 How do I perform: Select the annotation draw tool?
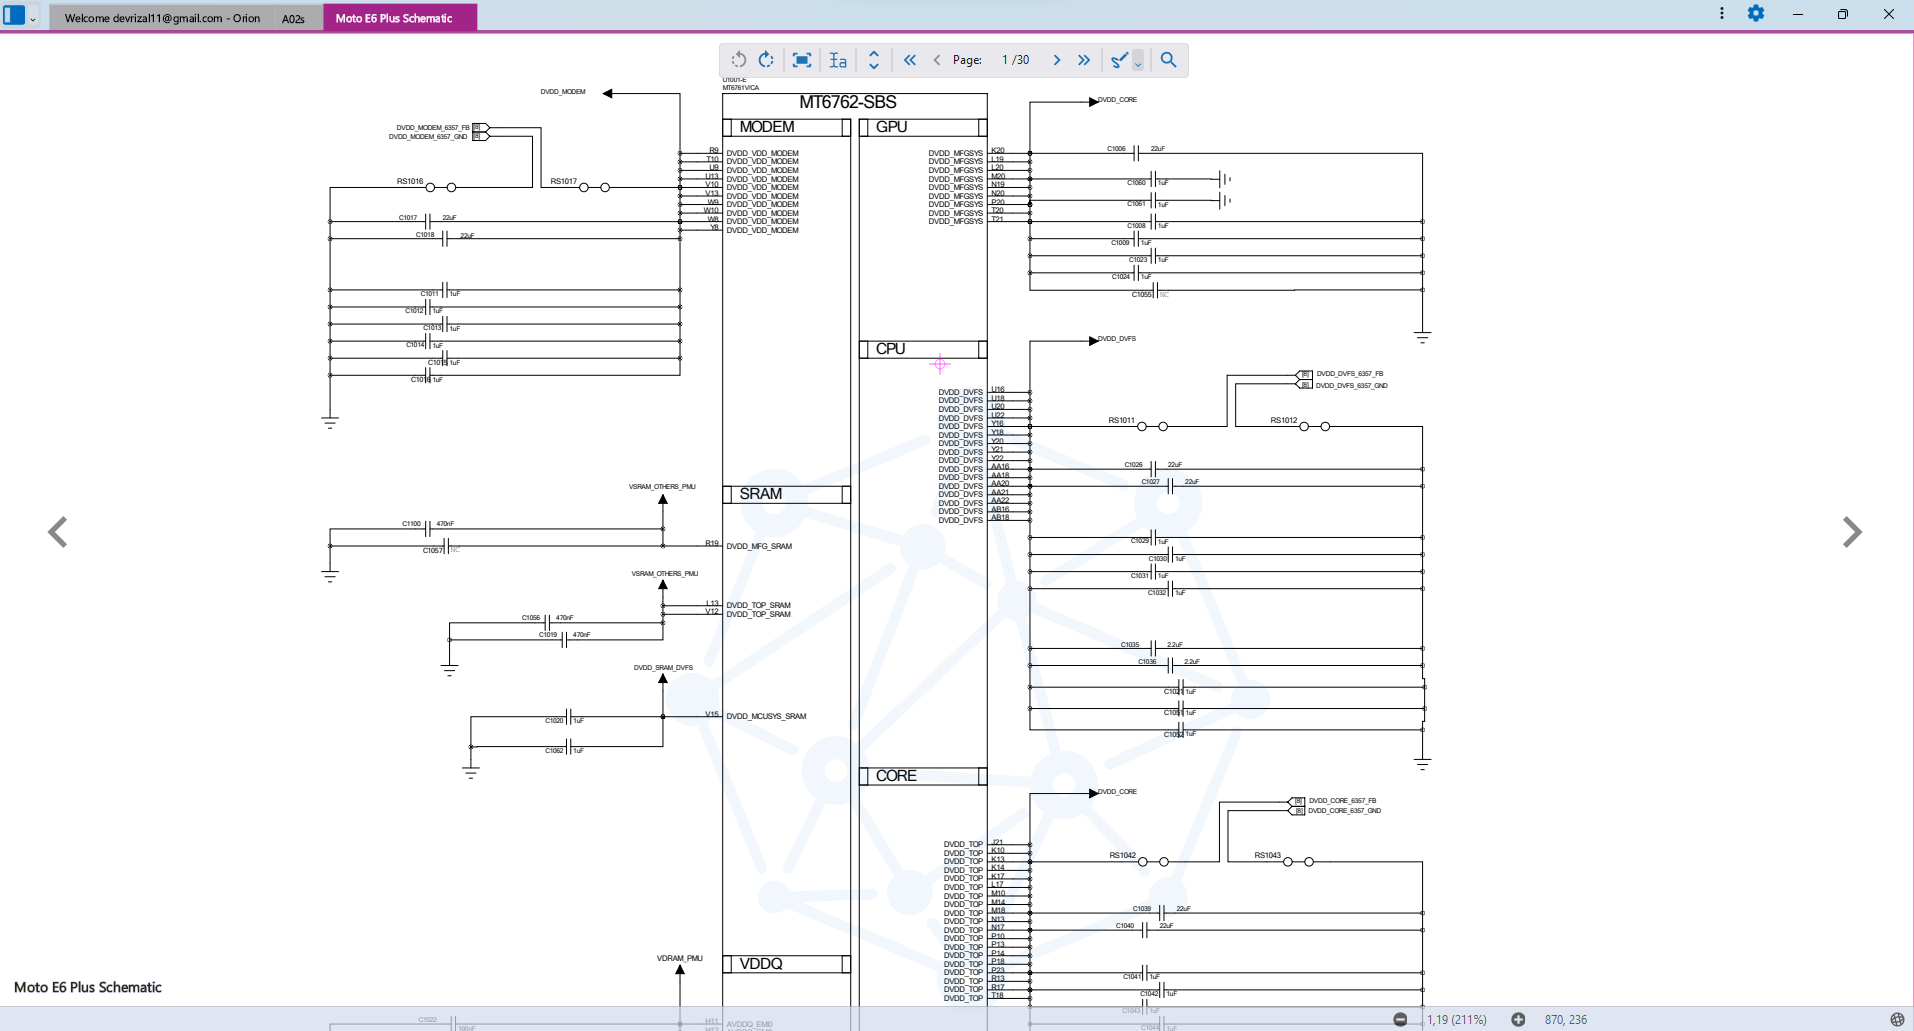click(1119, 60)
